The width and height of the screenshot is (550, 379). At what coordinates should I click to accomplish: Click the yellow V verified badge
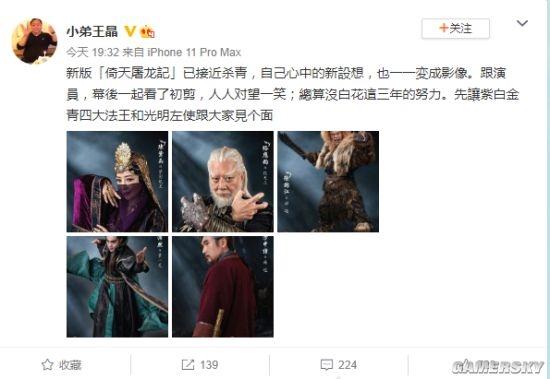coord(130,32)
